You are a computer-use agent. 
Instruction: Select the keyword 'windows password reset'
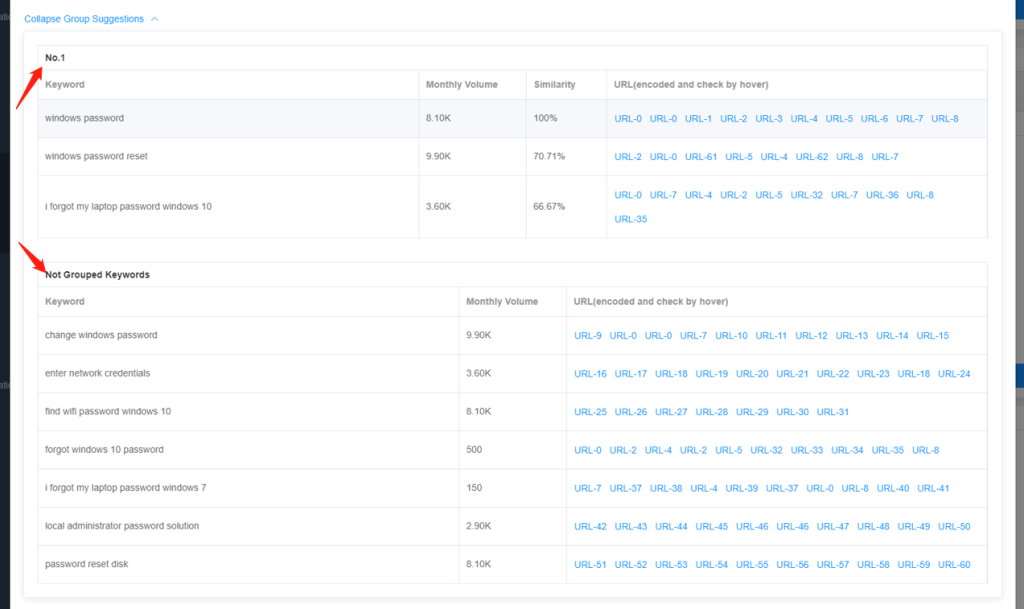[96, 156]
